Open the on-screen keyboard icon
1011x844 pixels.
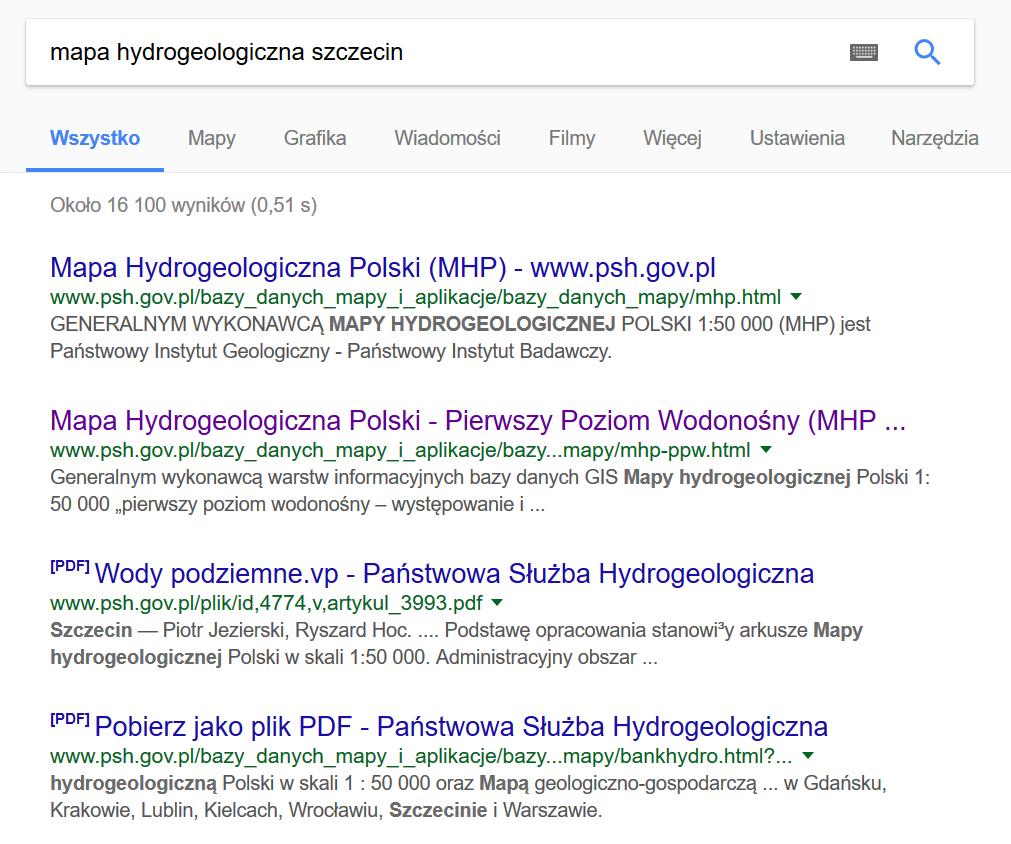pyautogui.click(x=863, y=52)
